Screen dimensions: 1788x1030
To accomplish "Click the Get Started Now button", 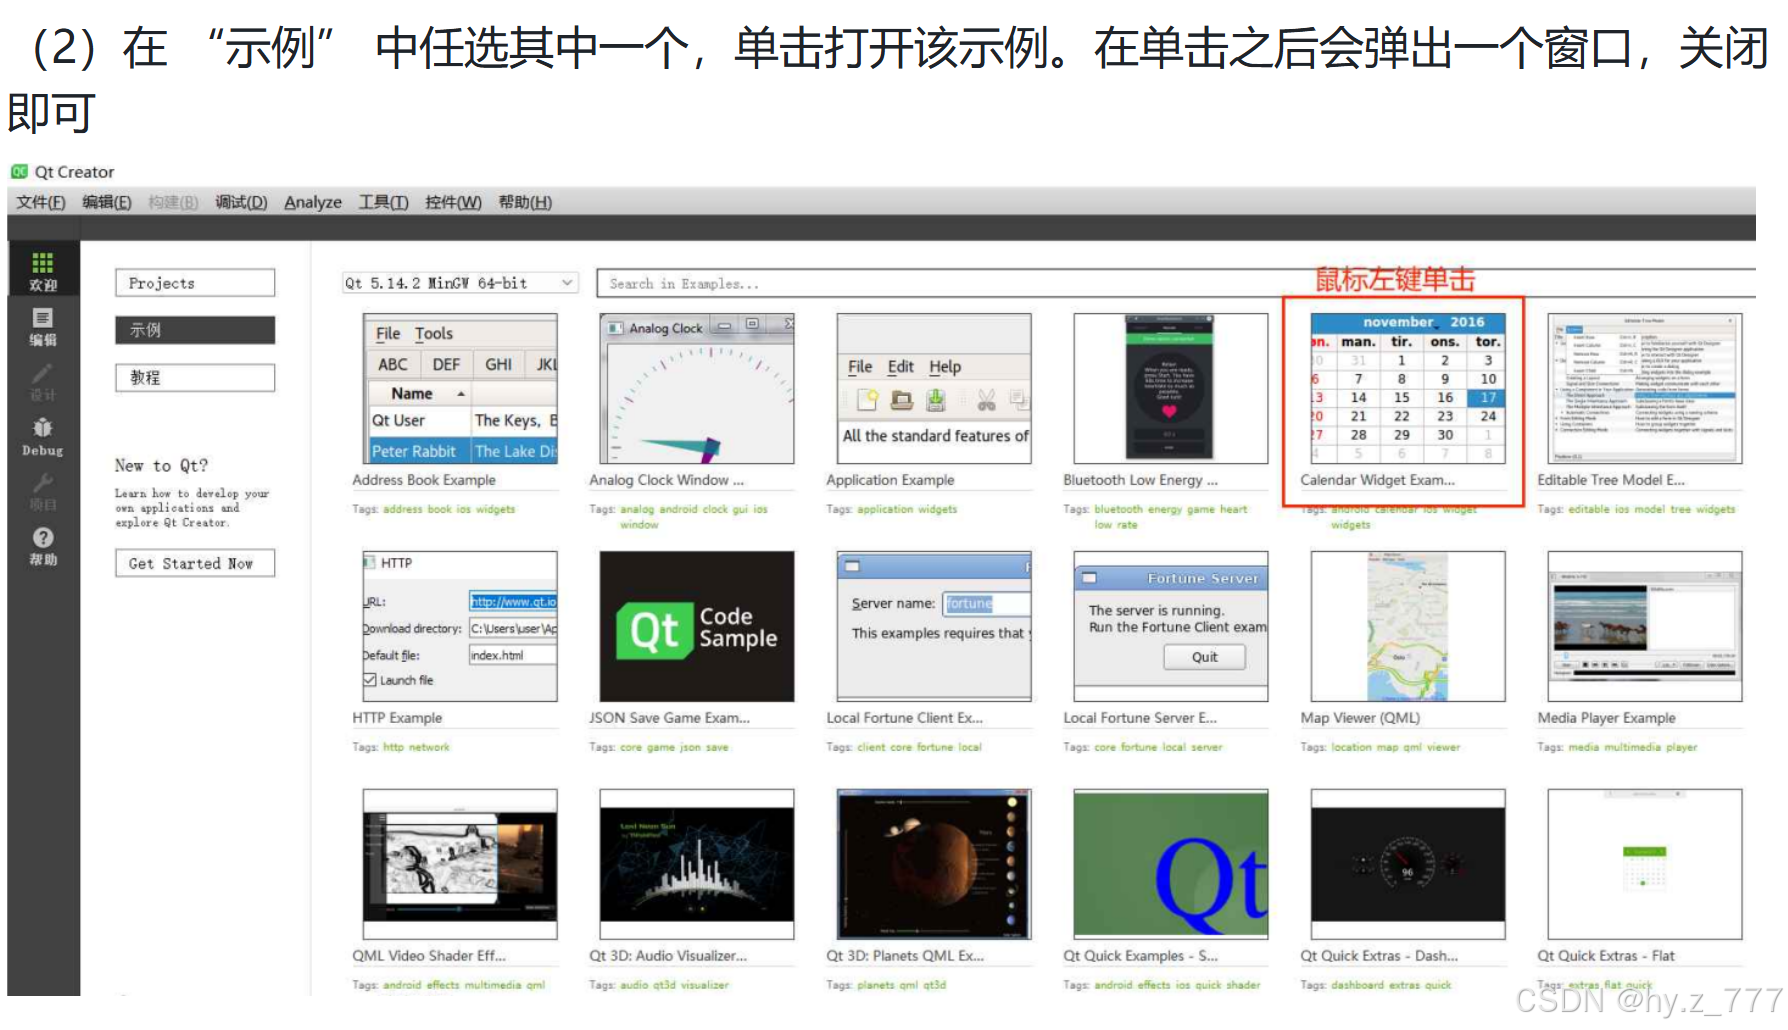I will [195, 563].
